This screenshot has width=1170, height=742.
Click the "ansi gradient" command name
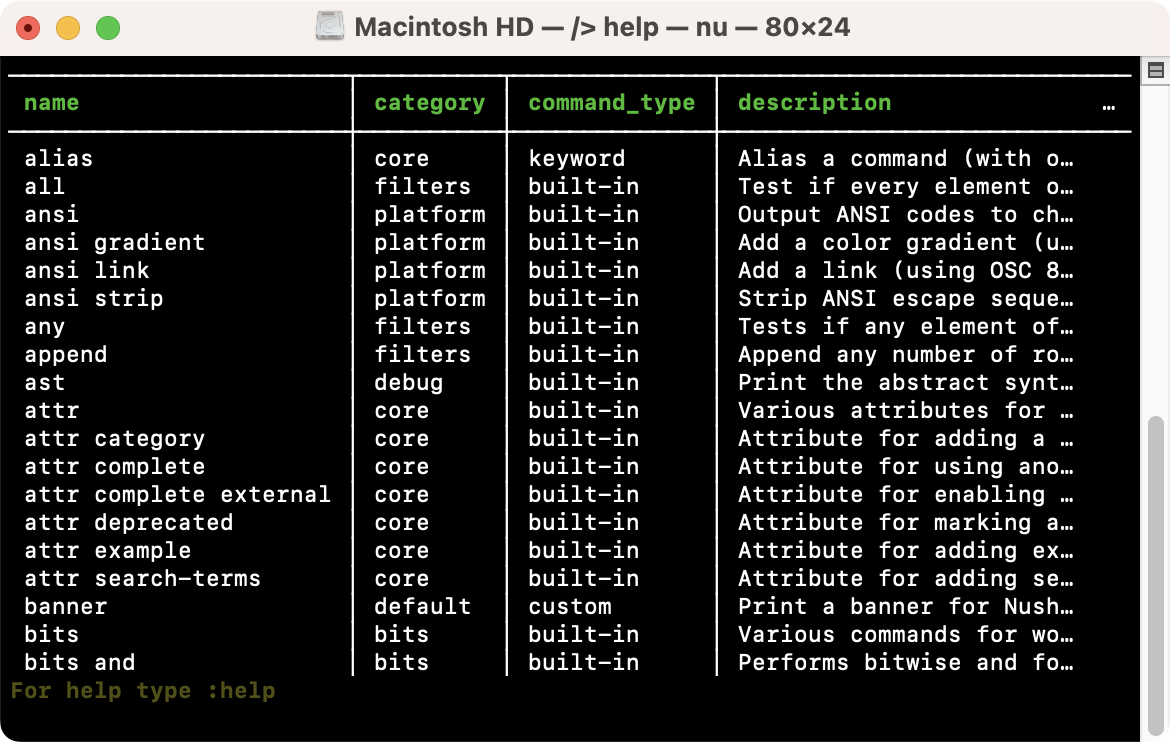pyautogui.click(x=114, y=243)
